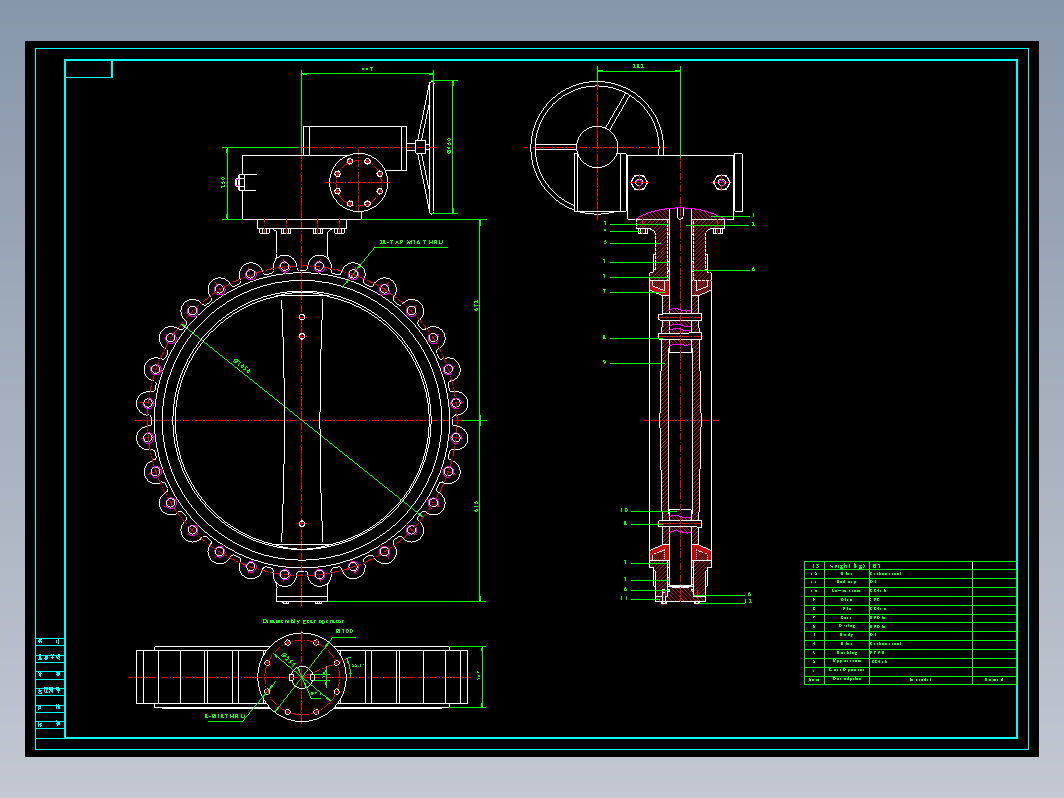Screen dimensions: 1064x798
Task: Click the bottom row of parts list table
Action: pyautogui.click(x=910, y=680)
